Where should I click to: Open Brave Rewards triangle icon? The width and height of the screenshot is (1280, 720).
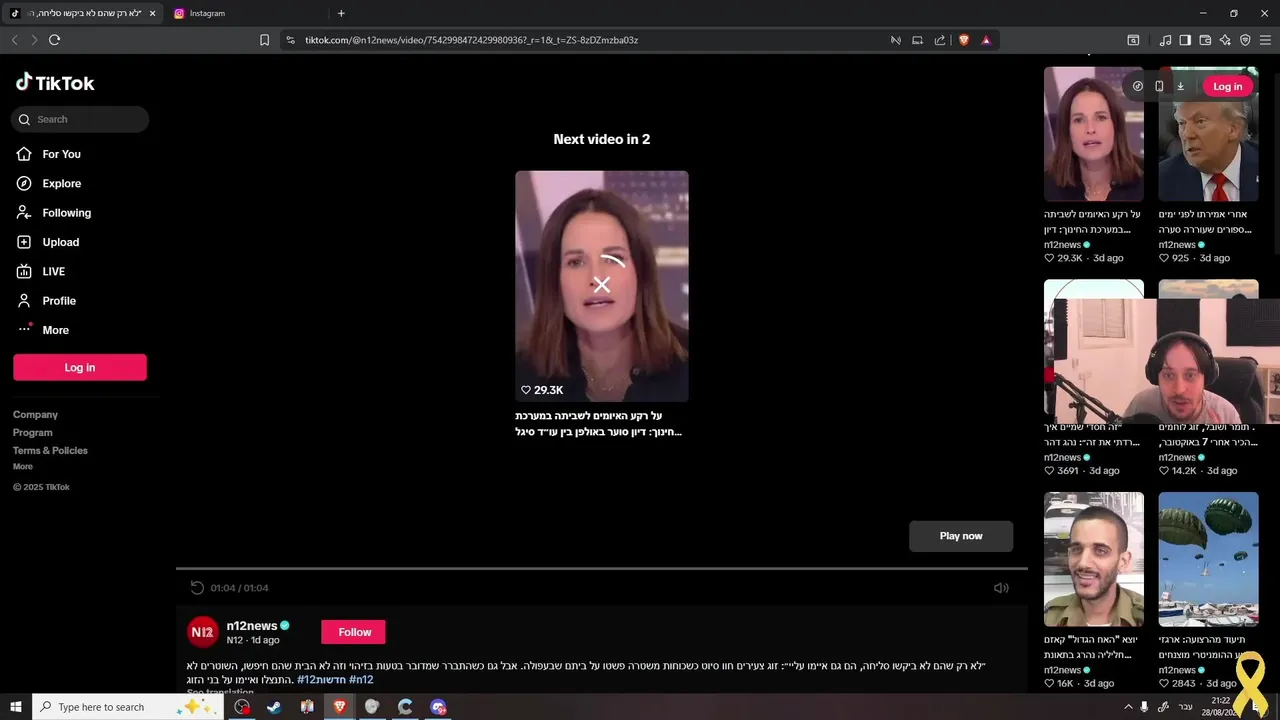(986, 40)
